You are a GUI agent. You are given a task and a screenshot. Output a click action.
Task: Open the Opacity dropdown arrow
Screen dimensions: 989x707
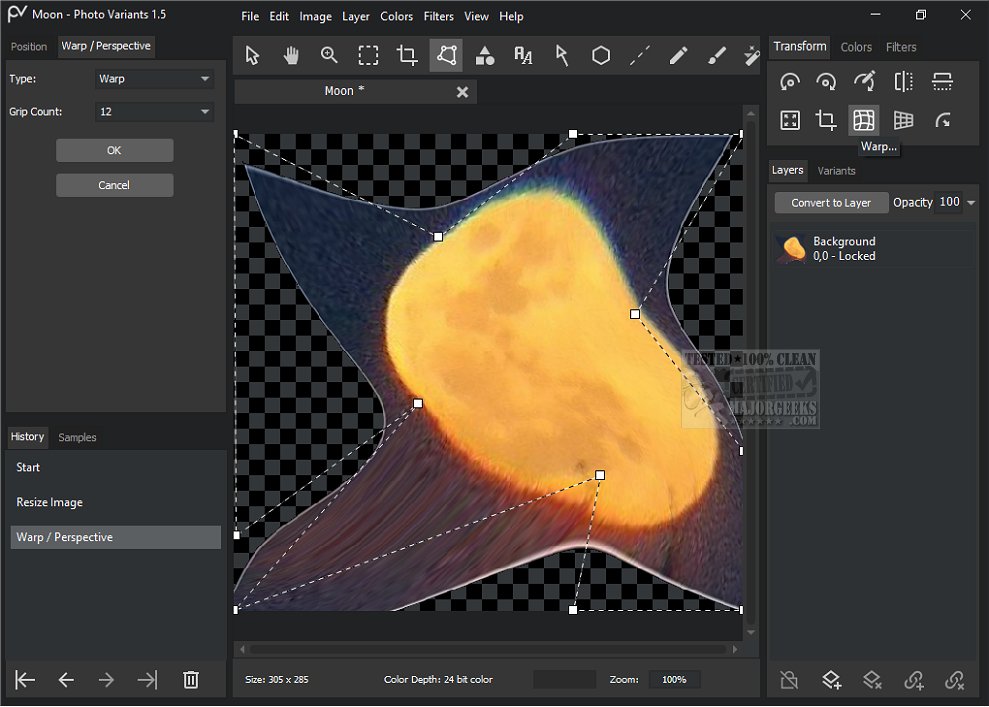(971, 203)
